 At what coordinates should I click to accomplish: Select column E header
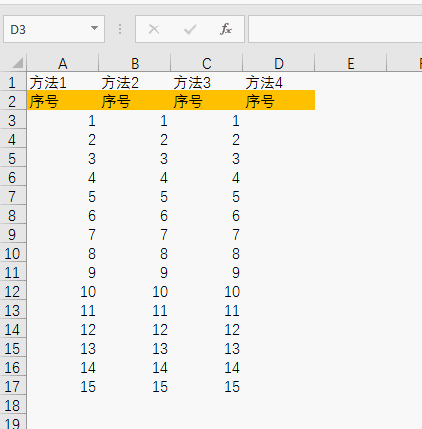coord(351,63)
